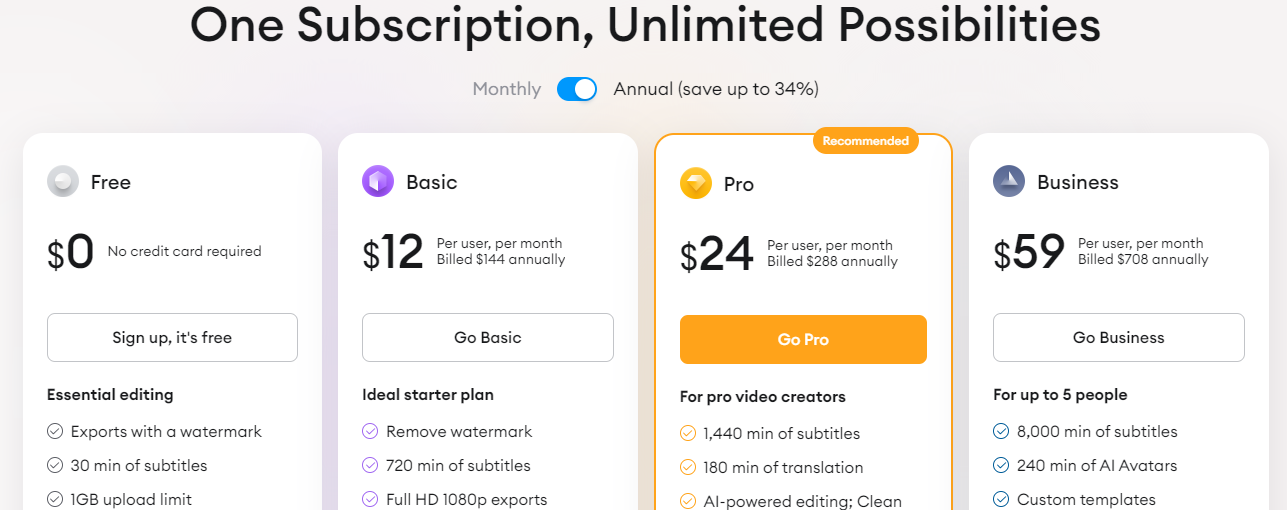The width and height of the screenshot is (1287, 510).
Task: Click the Full HD 1080p exports feature
Action: (467, 499)
